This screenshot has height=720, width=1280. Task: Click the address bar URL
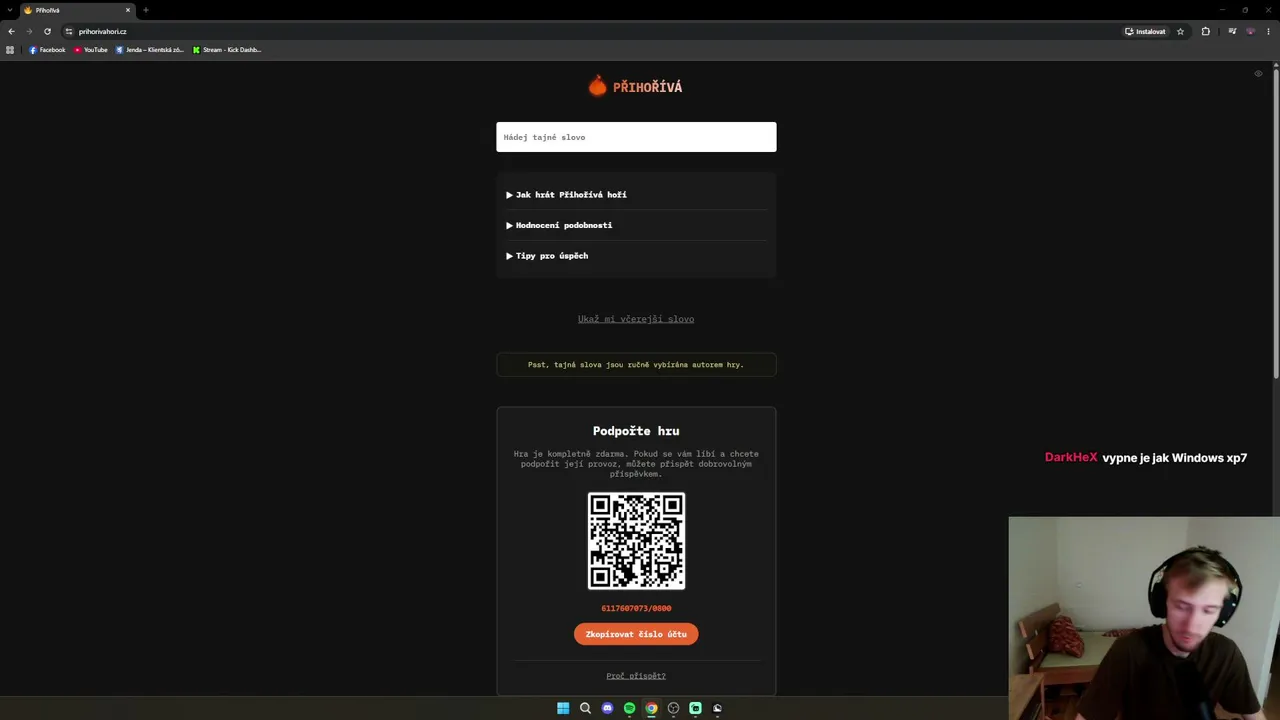point(103,31)
